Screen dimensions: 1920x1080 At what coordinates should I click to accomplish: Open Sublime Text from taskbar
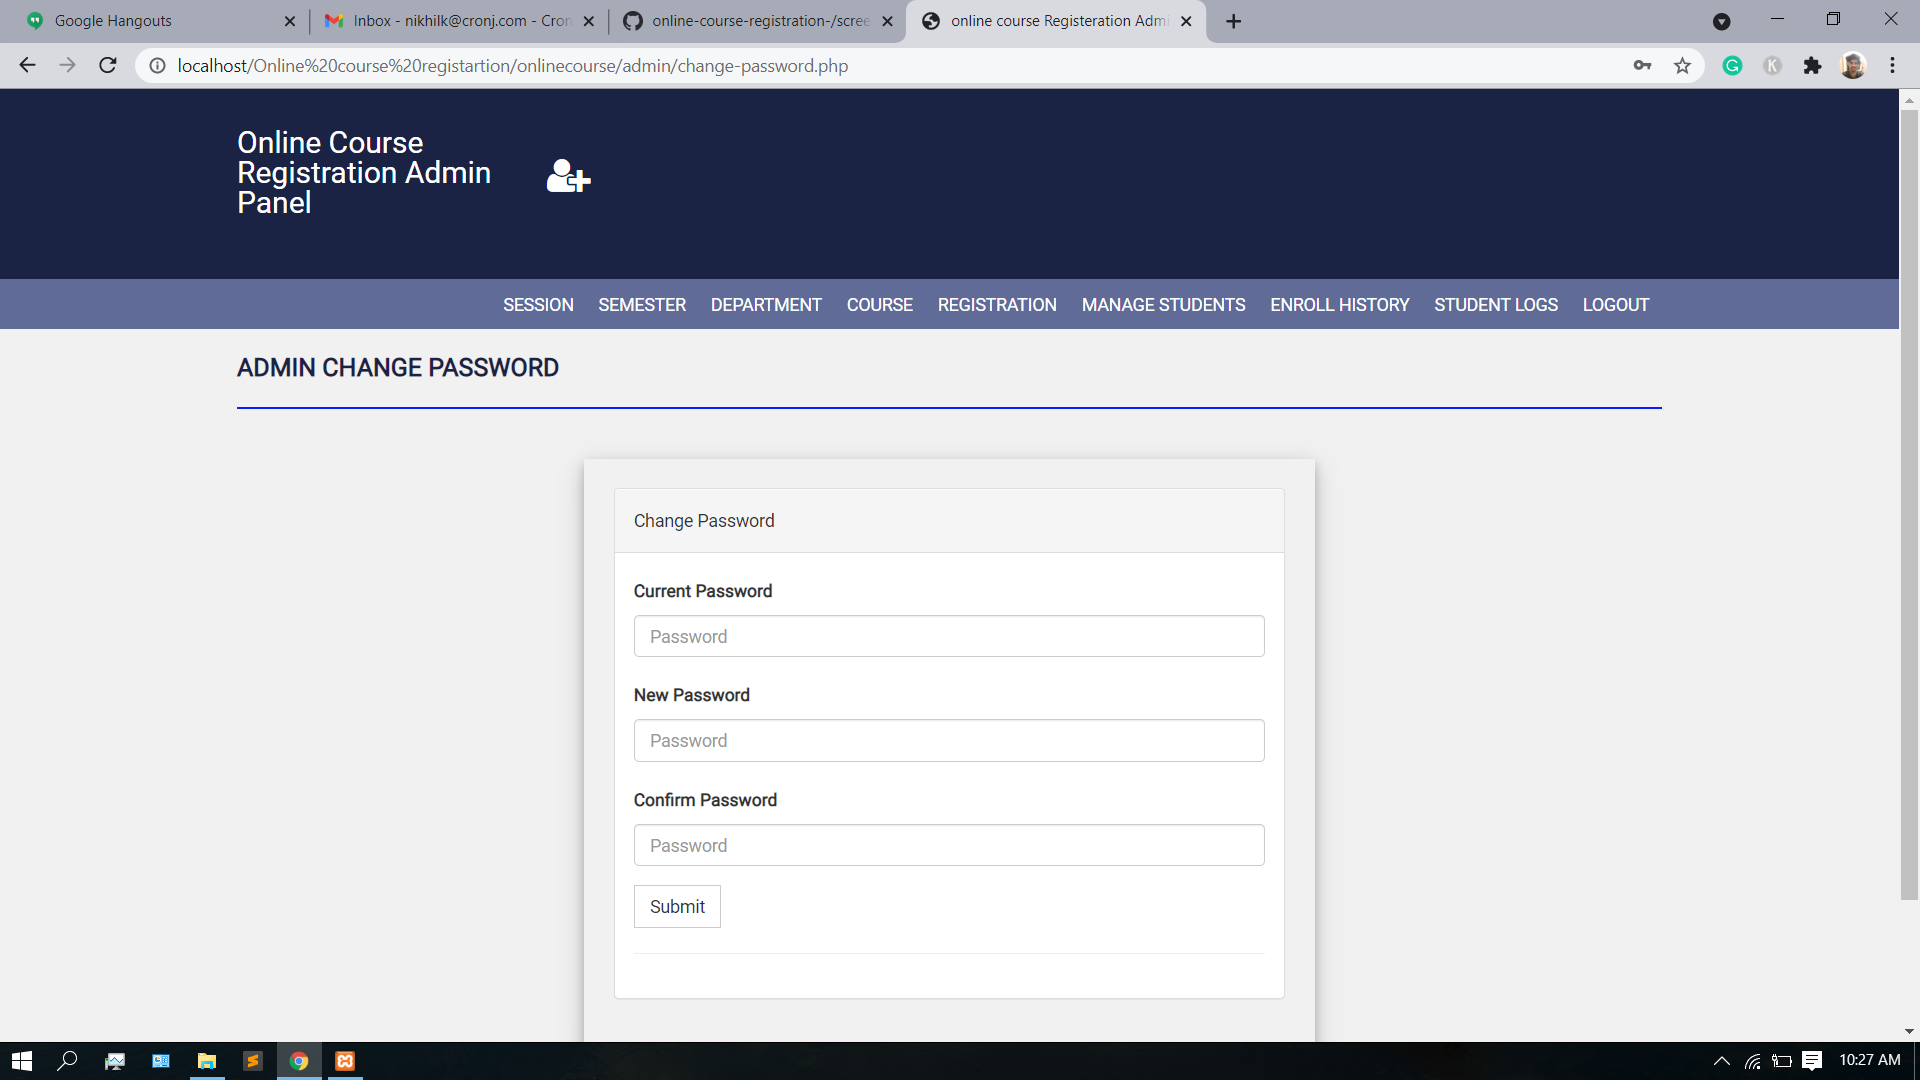253,1061
